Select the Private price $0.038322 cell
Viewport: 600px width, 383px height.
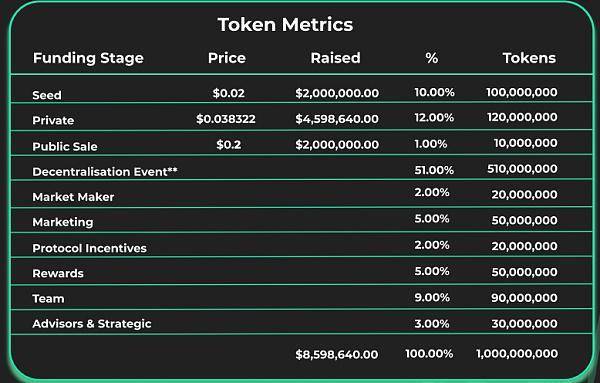coord(226,119)
